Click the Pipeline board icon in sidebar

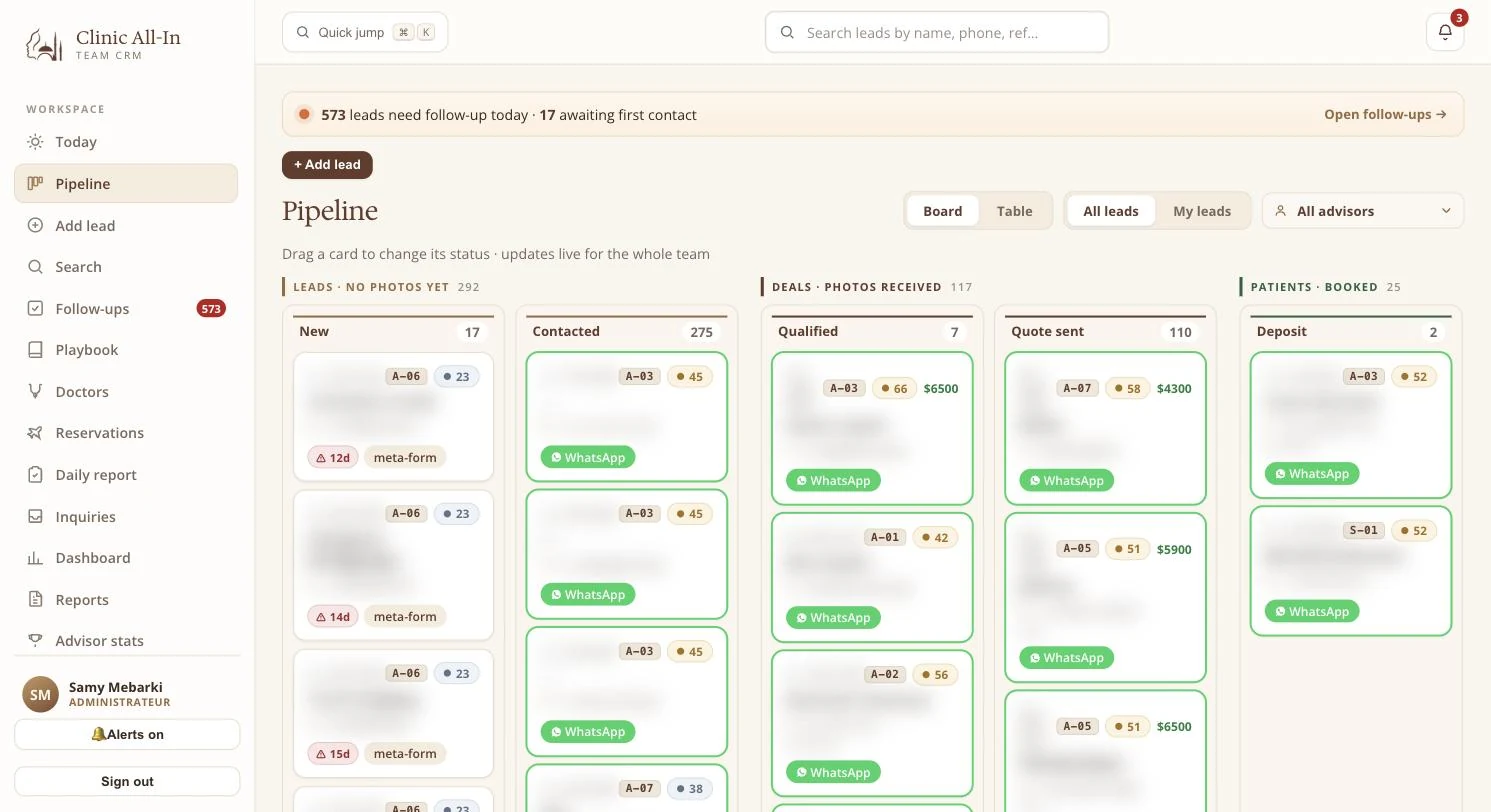[x=35, y=184]
